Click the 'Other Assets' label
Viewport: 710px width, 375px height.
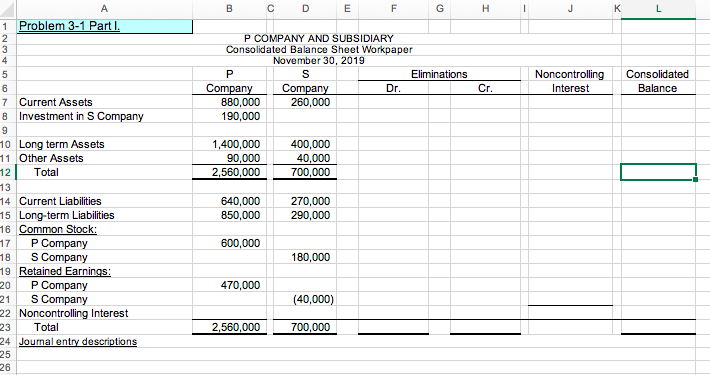pyautogui.click(x=51, y=159)
